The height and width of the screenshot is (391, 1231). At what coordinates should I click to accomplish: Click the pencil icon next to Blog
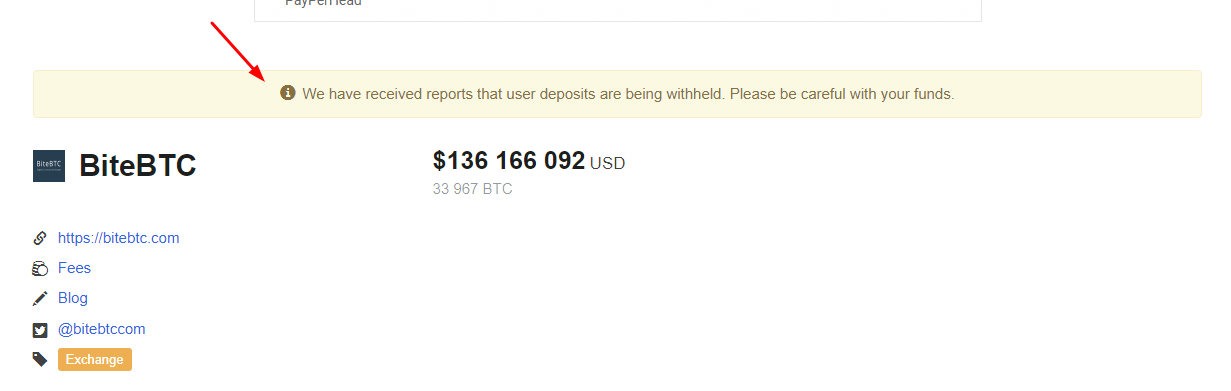point(40,298)
